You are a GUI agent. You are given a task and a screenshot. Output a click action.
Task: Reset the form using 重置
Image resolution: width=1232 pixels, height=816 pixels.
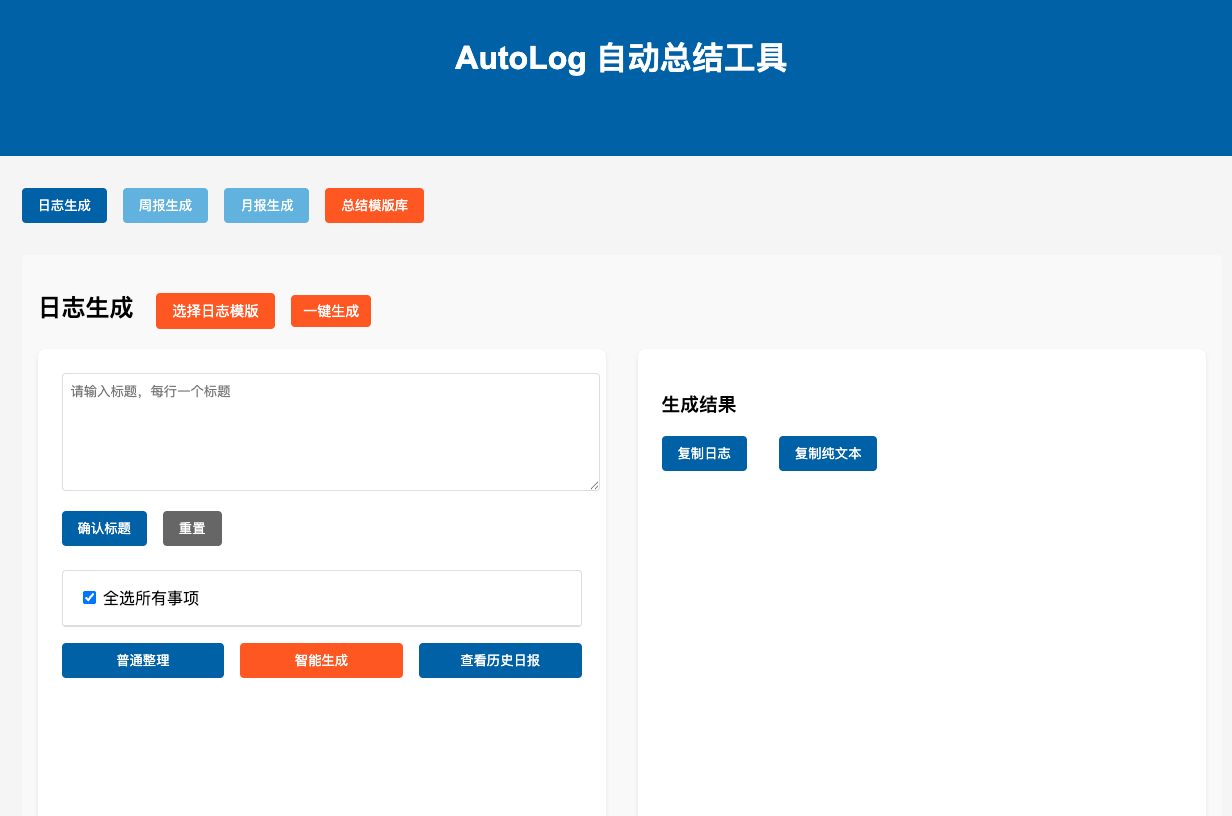192,529
